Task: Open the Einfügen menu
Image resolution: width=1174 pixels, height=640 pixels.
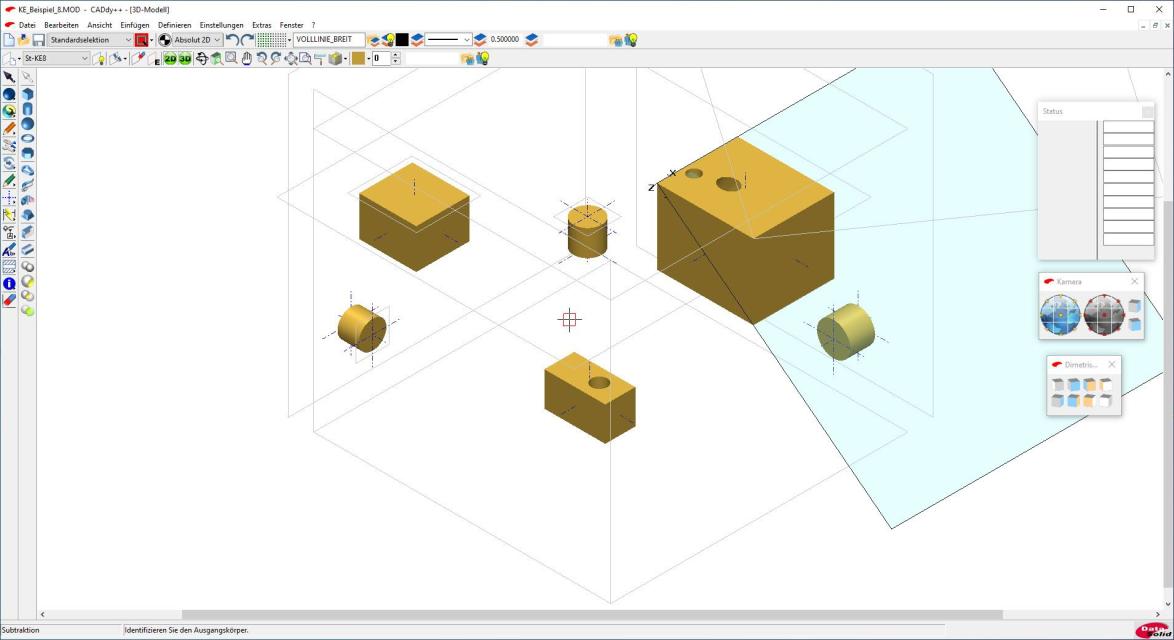Action: 134,25
